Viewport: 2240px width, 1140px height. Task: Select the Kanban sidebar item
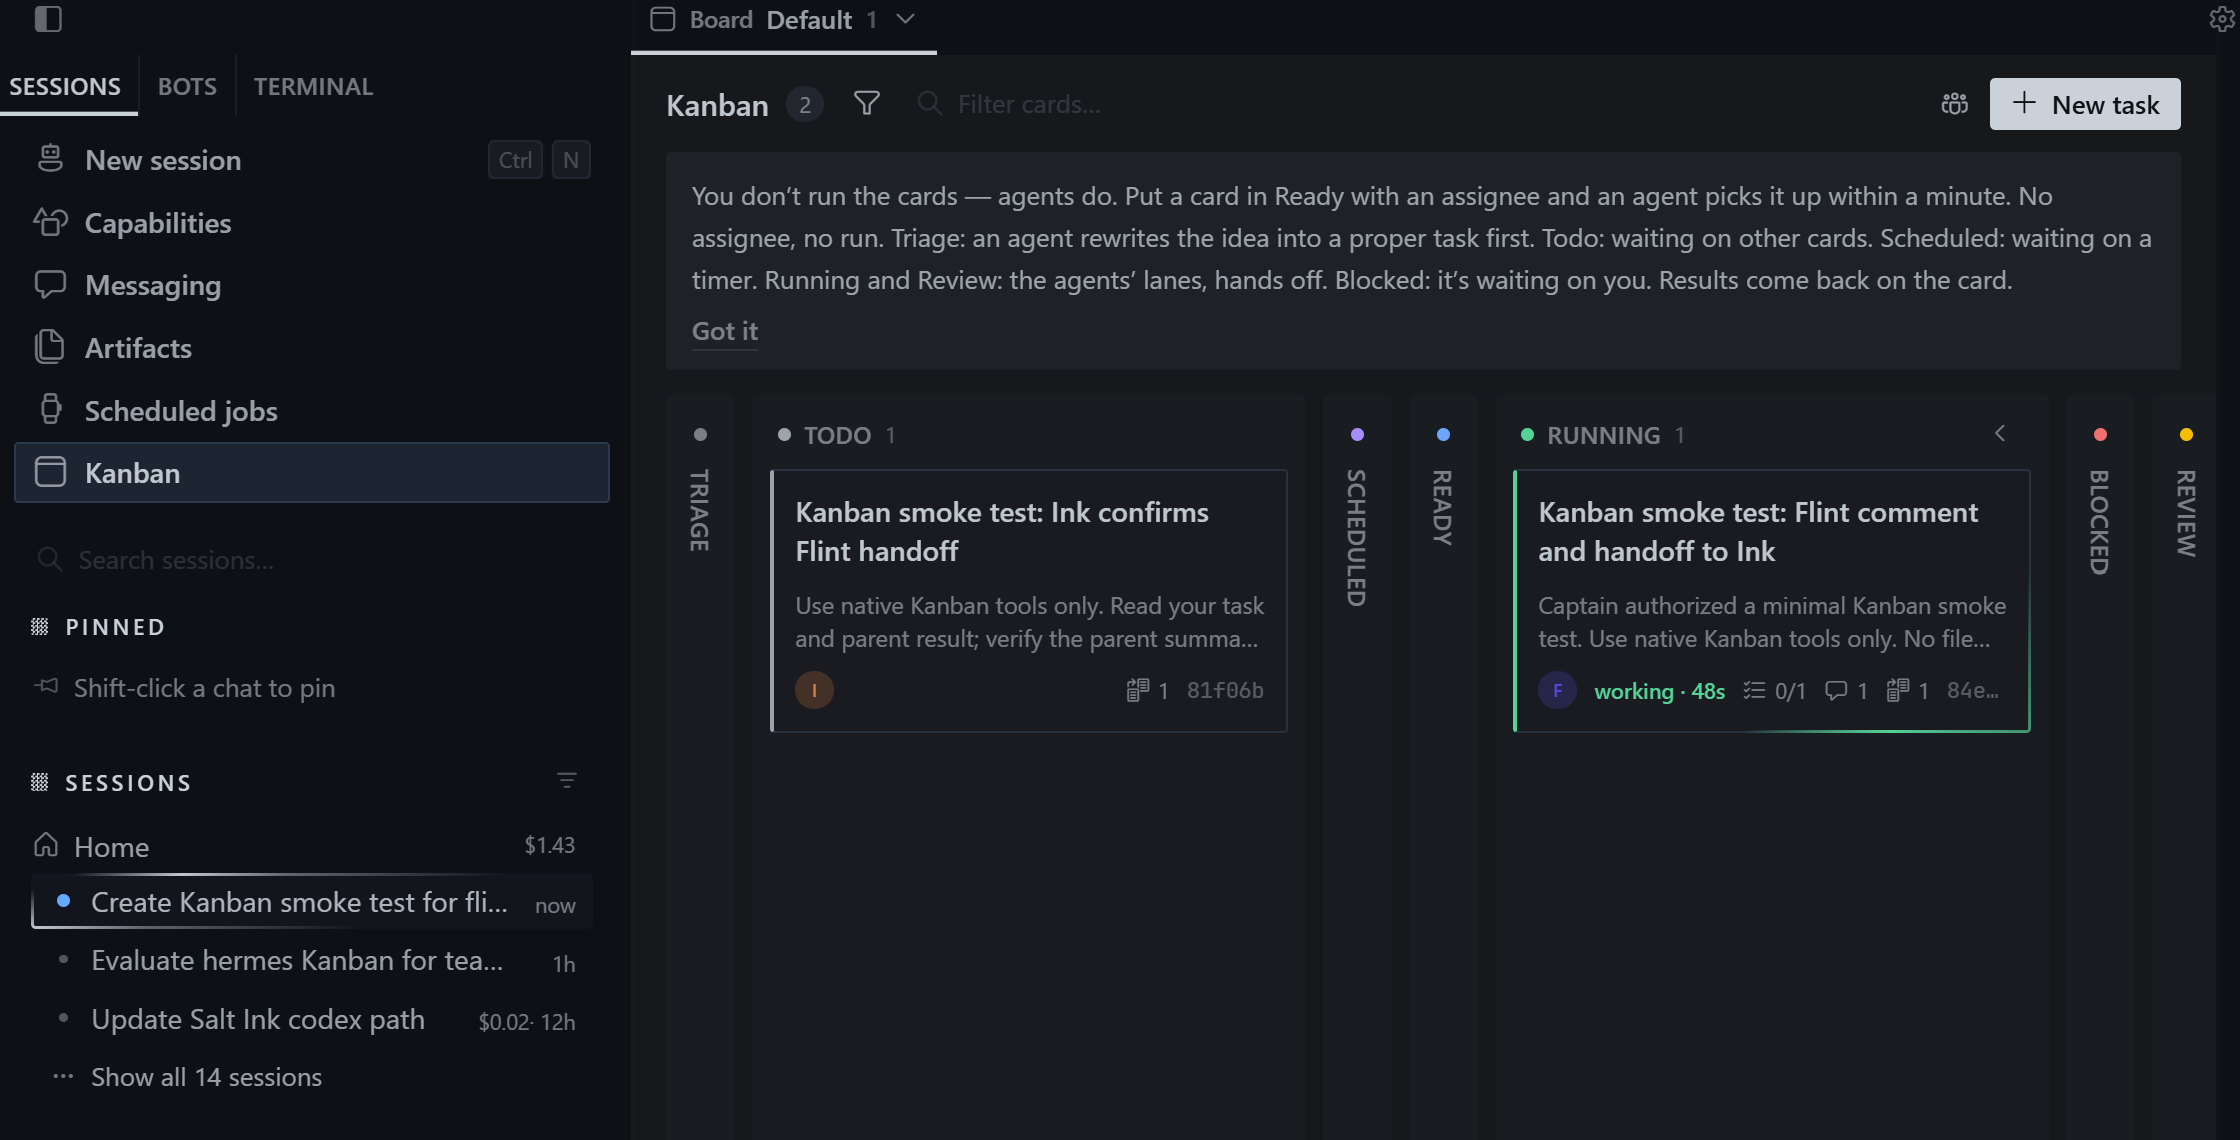pyautogui.click(x=312, y=473)
